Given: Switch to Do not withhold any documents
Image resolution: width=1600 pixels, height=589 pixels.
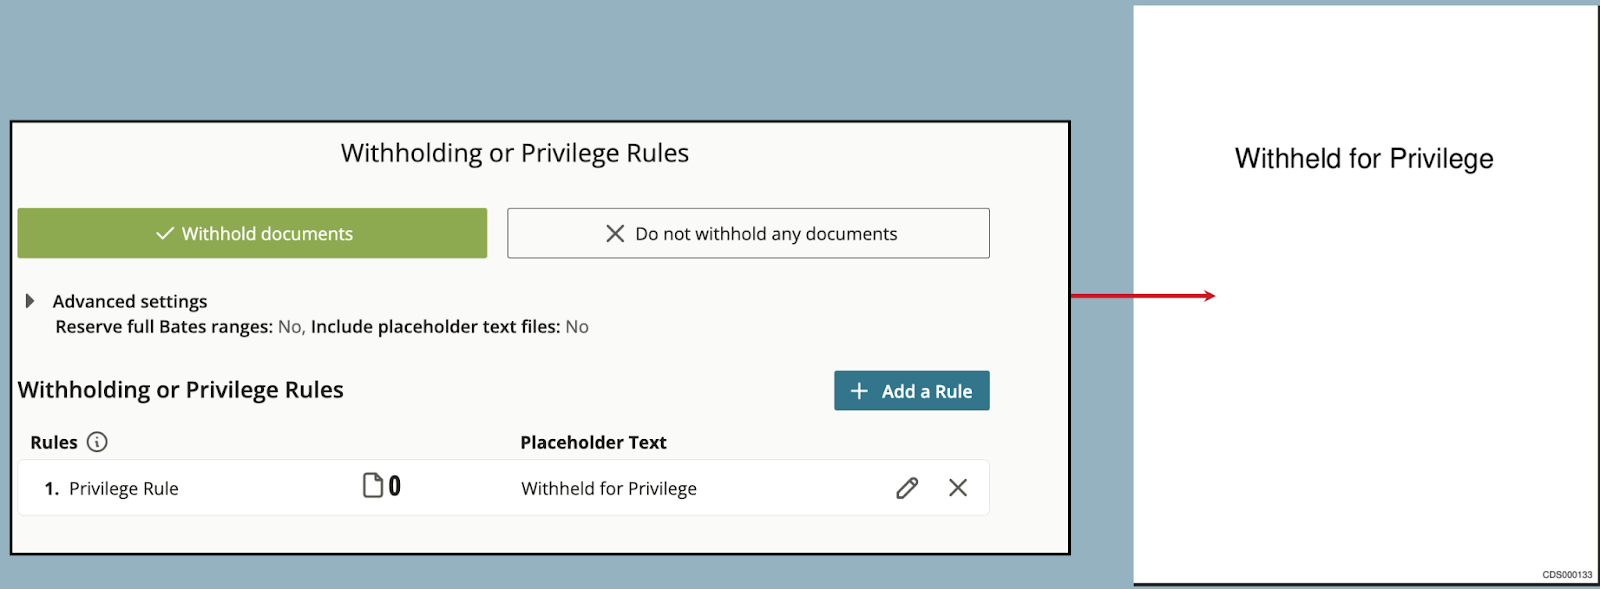Looking at the screenshot, I should pyautogui.click(x=748, y=233).
